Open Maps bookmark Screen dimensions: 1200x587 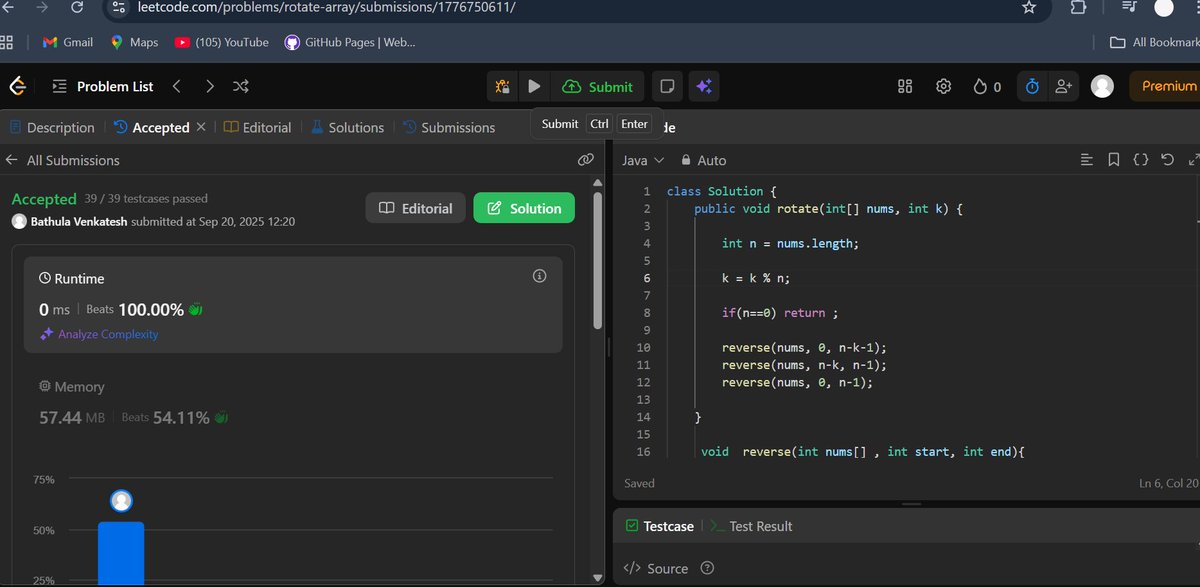point(134,42)
